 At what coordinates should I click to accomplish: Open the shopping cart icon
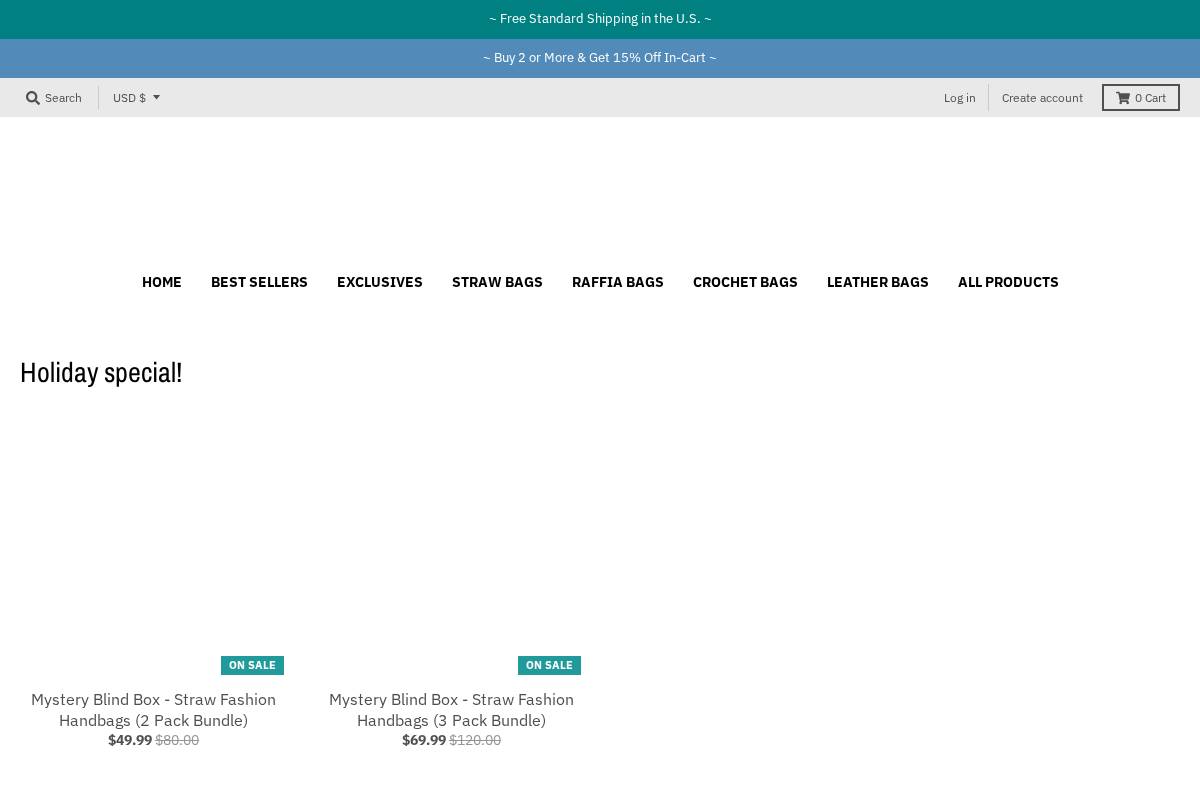(x=1123, y=97)
